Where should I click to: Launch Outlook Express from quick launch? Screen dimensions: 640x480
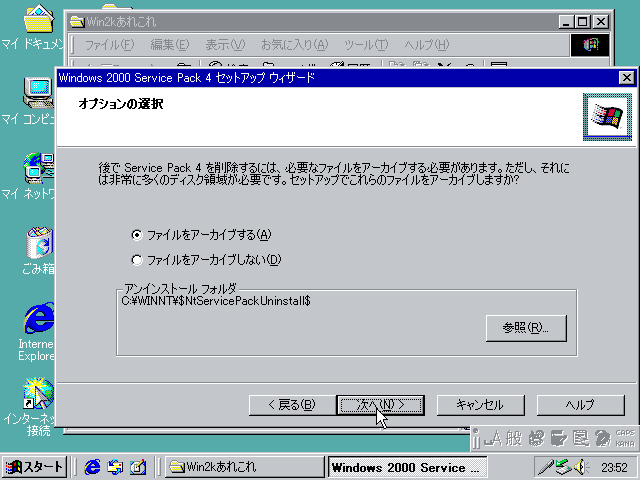(115, 467)
